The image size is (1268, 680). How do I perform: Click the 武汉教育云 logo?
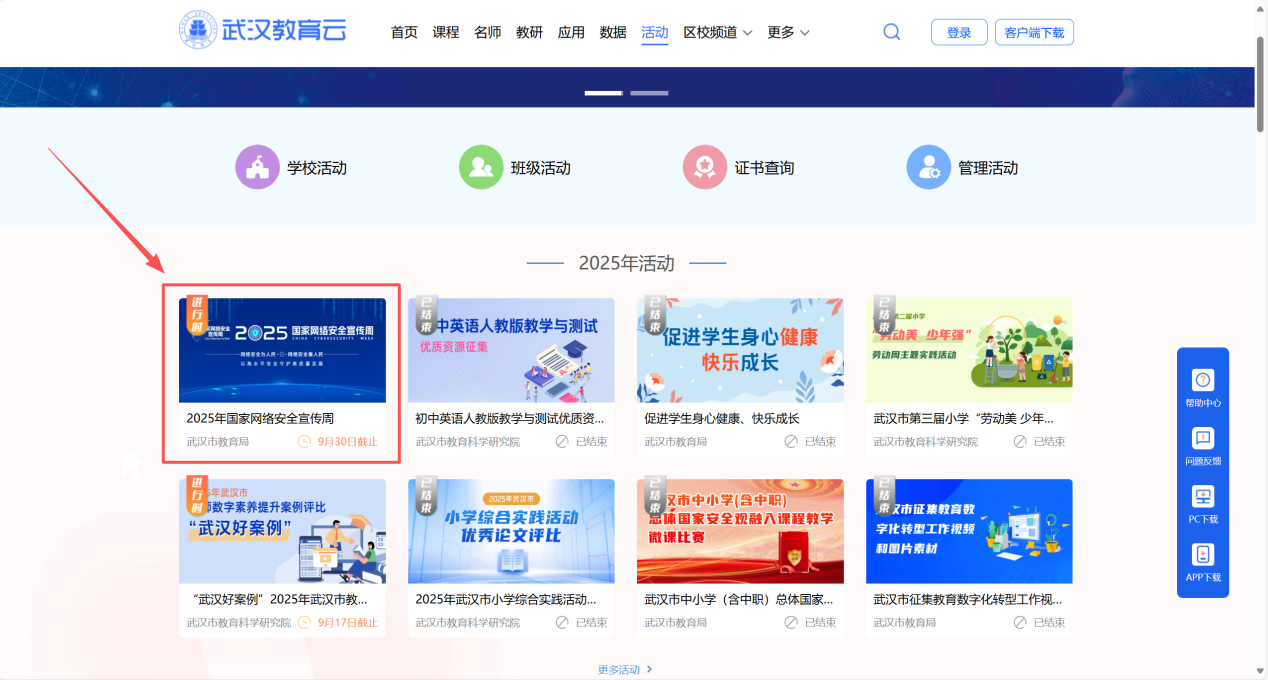(x=263, y=30)
